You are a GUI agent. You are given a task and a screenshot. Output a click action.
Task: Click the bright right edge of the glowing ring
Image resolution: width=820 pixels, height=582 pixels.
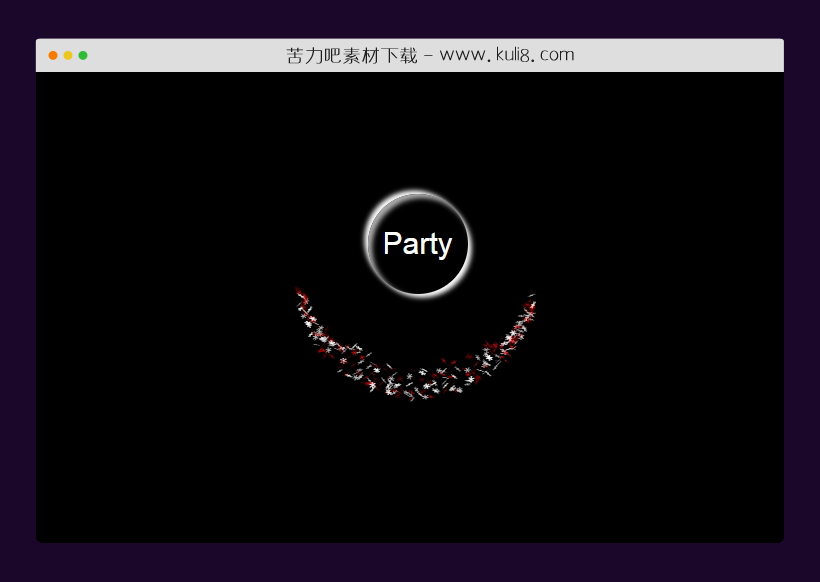click(467, 245)
